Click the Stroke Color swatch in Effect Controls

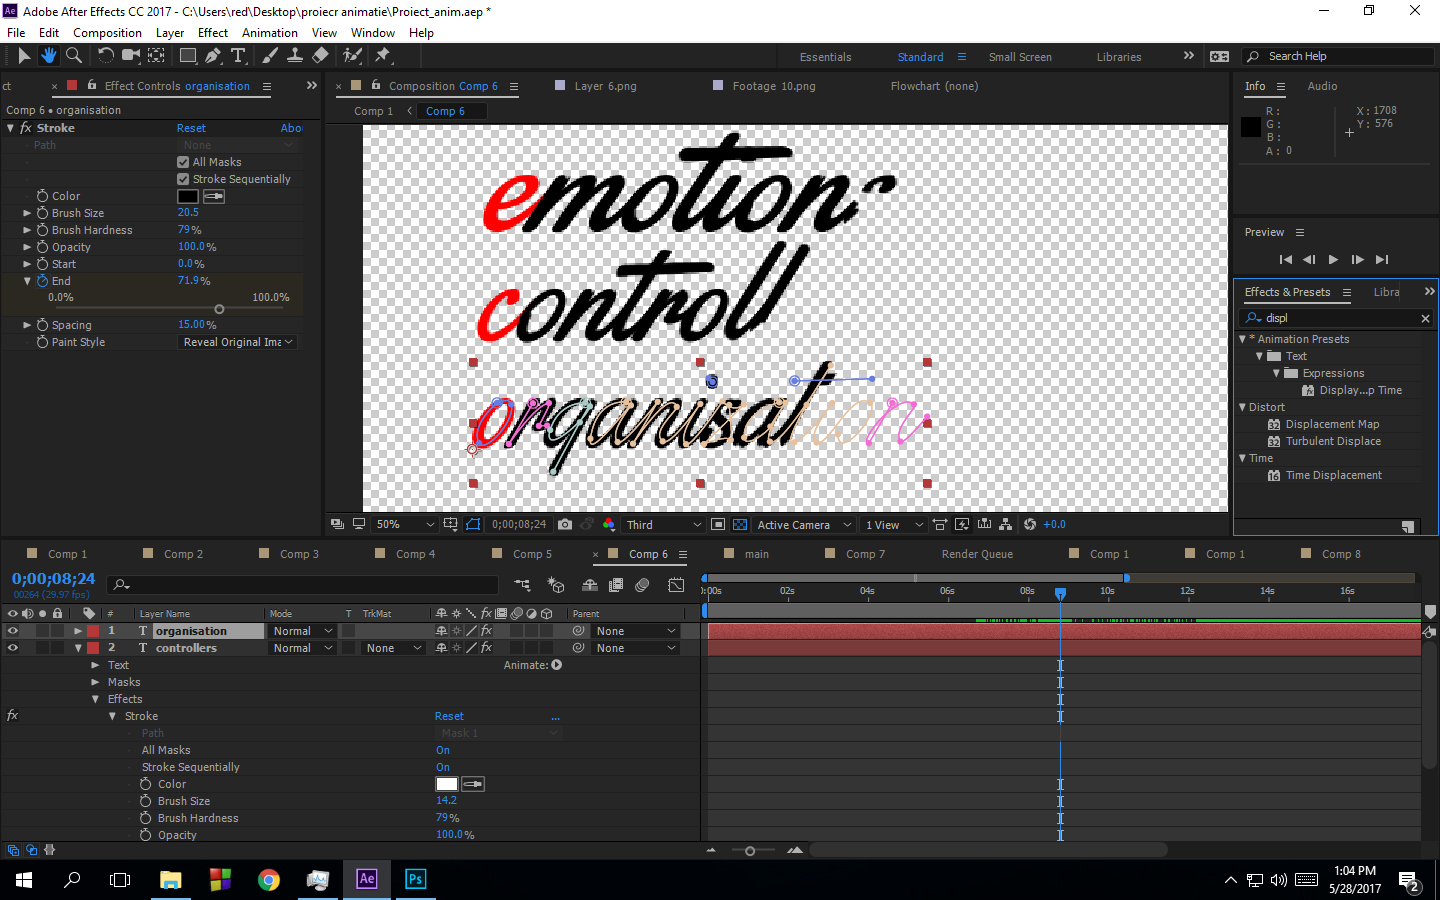(x=188, y=196)
